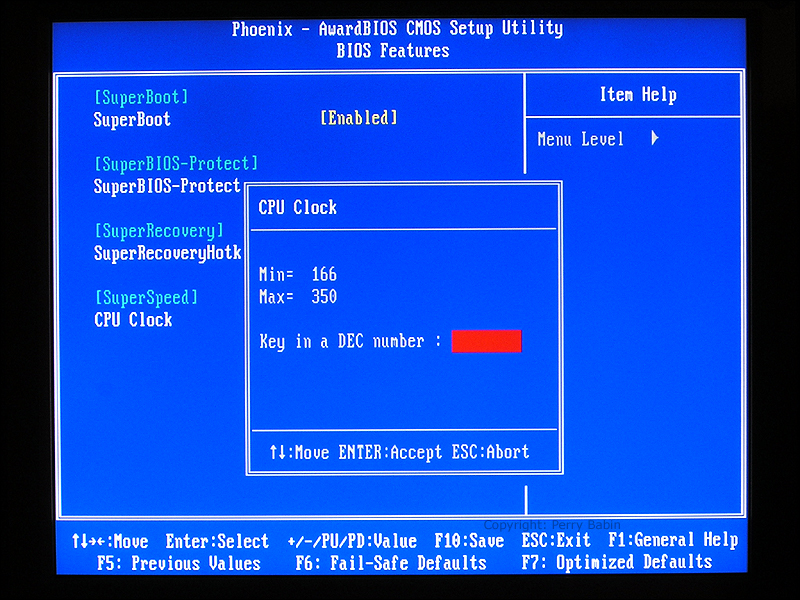Image resolution: width=800 pixels, height=600 pixels.
Task: Click the "F10:Save" shortcut hint
Action: 469,541
